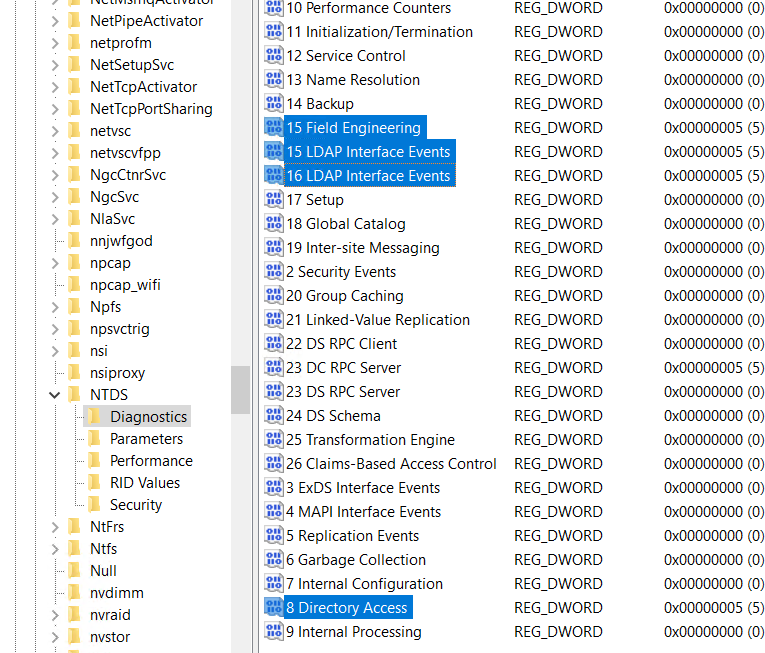Screen dimensions: 765x653
Task: Click the 18 Global Catalog value icon
Action: (x=273, y=224)
